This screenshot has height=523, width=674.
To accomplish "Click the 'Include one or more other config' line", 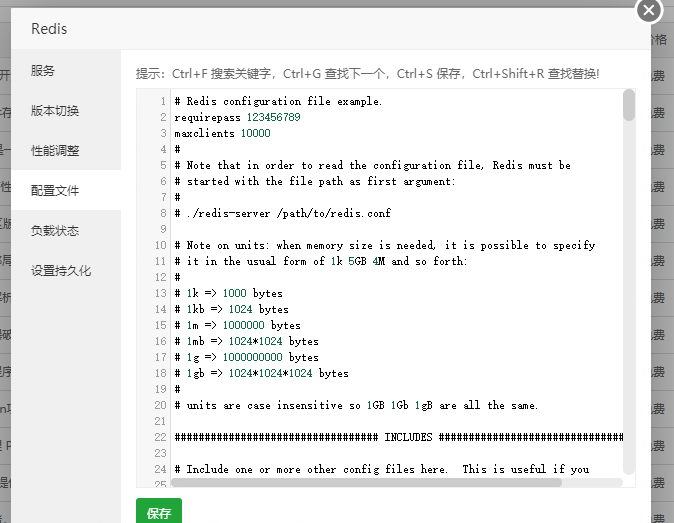I will (382, 469).
